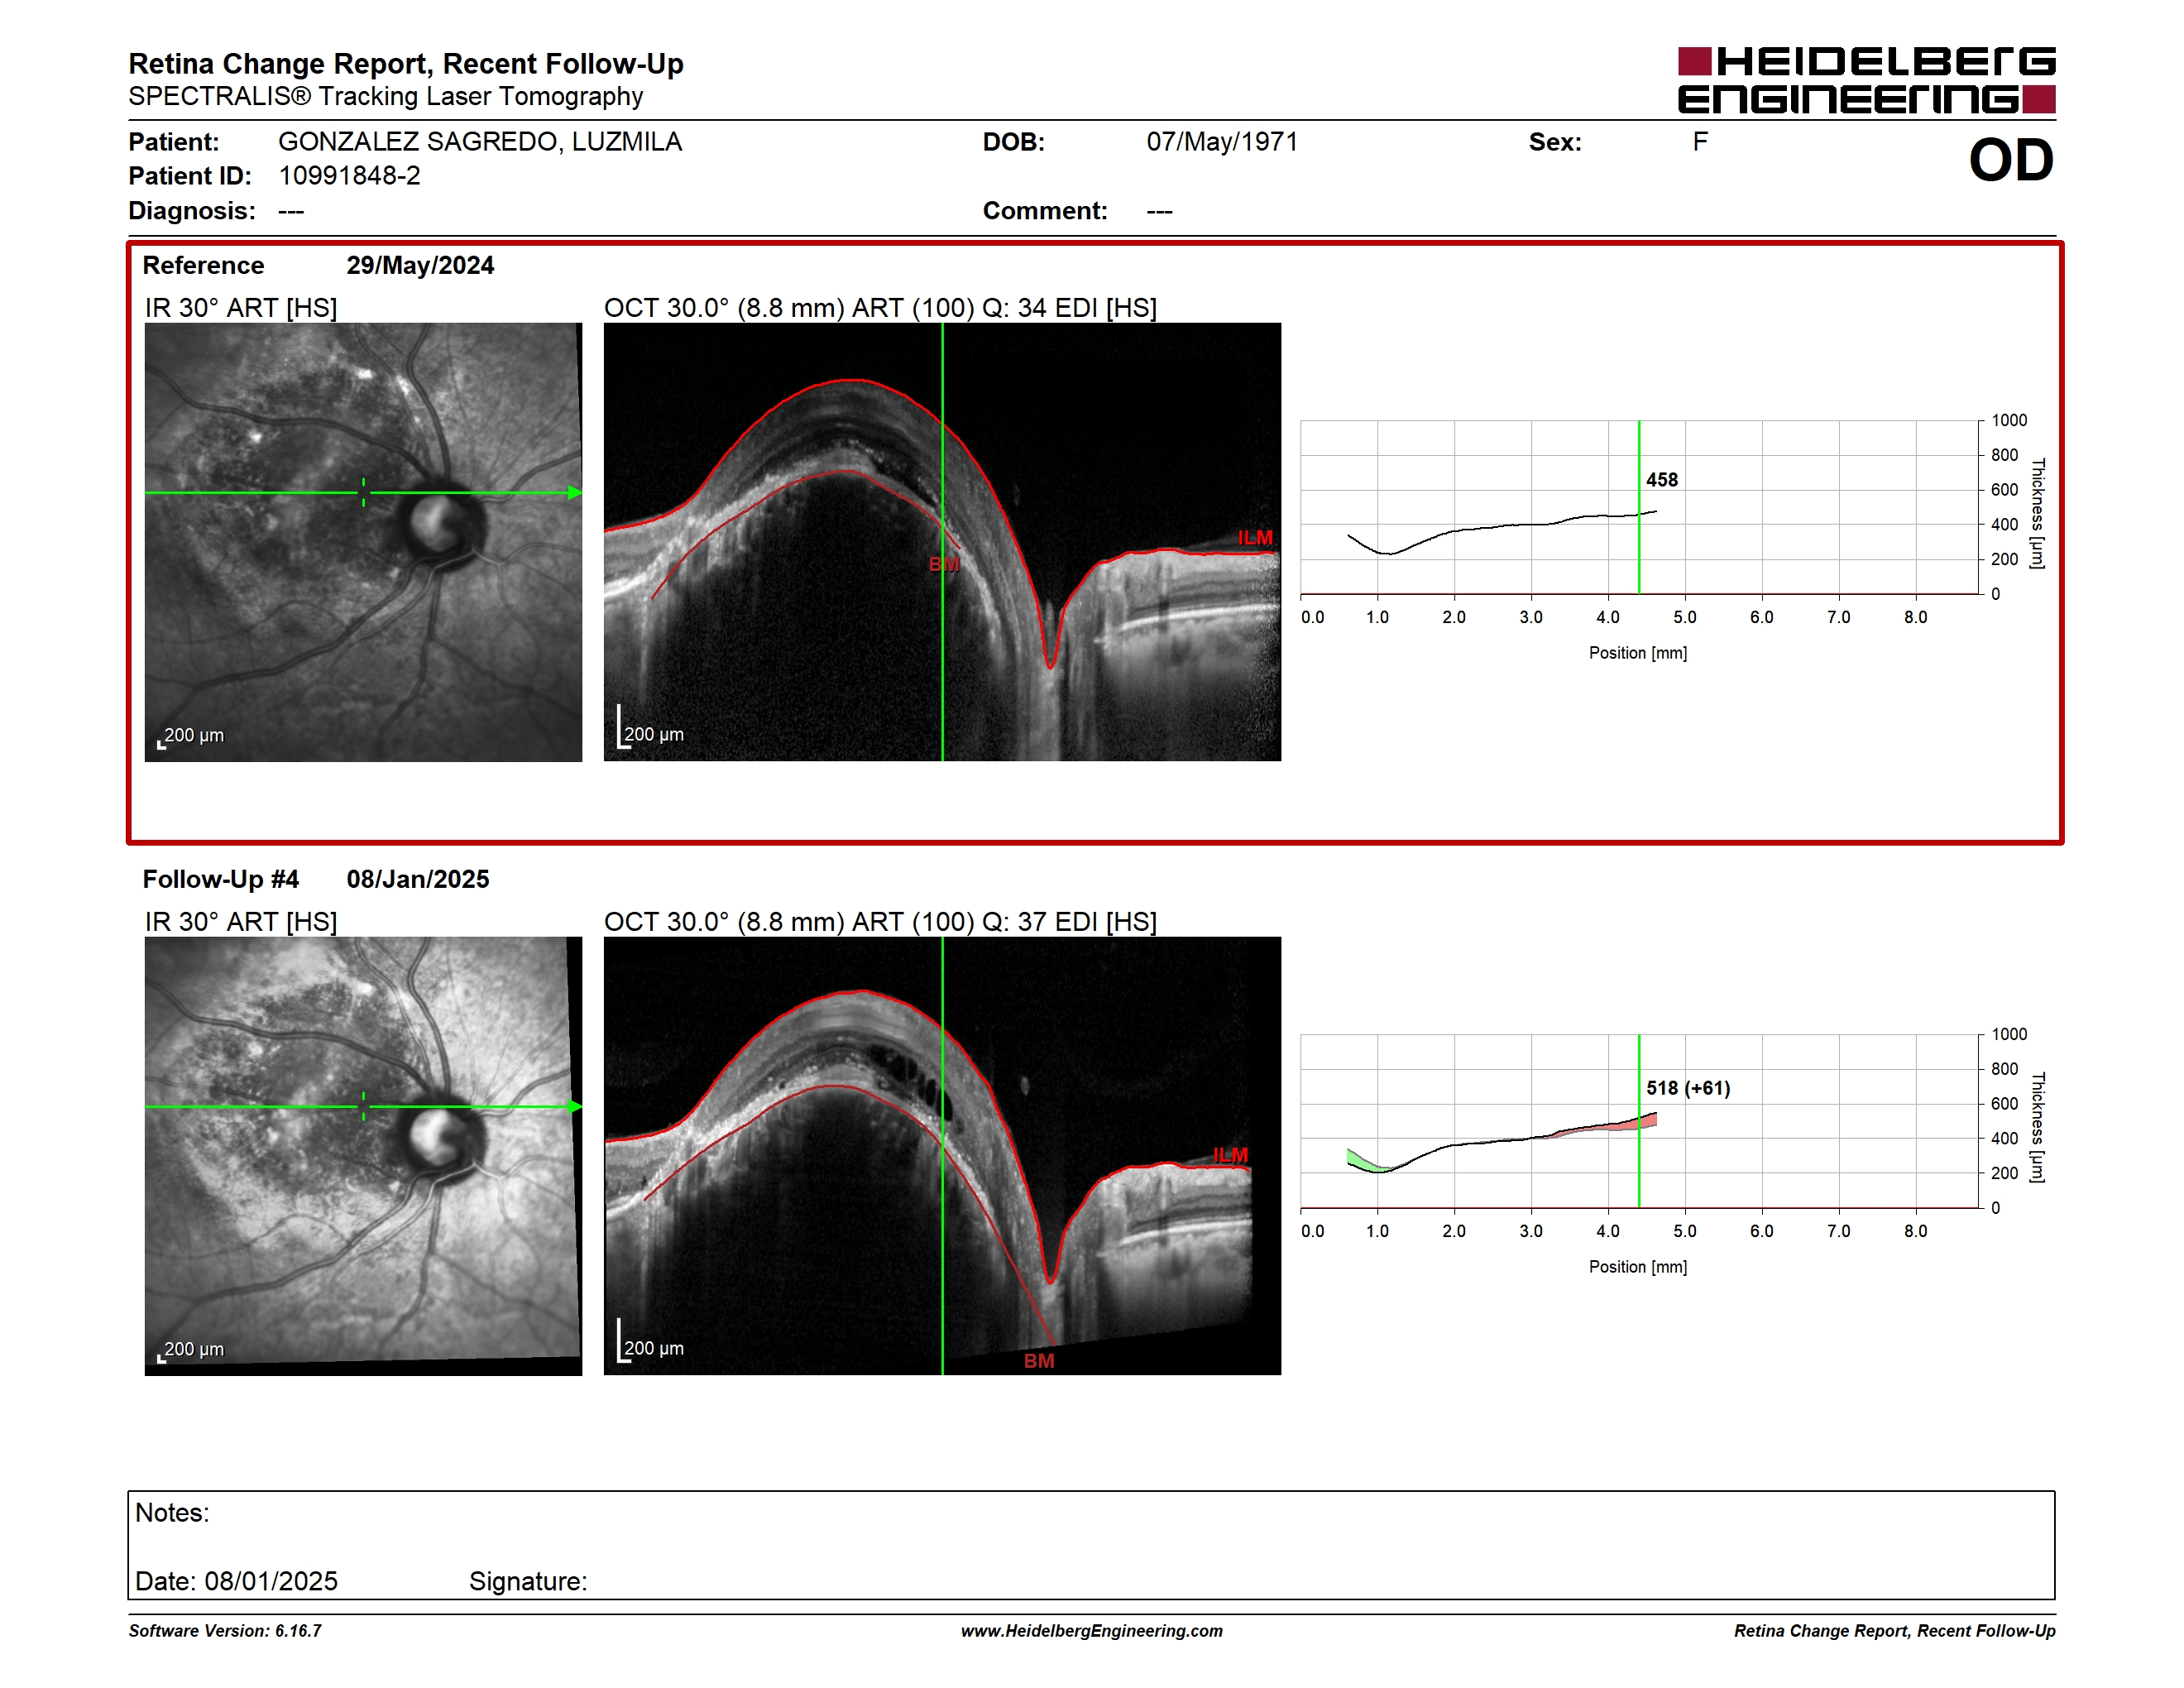Open the follow-up OCT B-scan image

tap(942, 1156)
